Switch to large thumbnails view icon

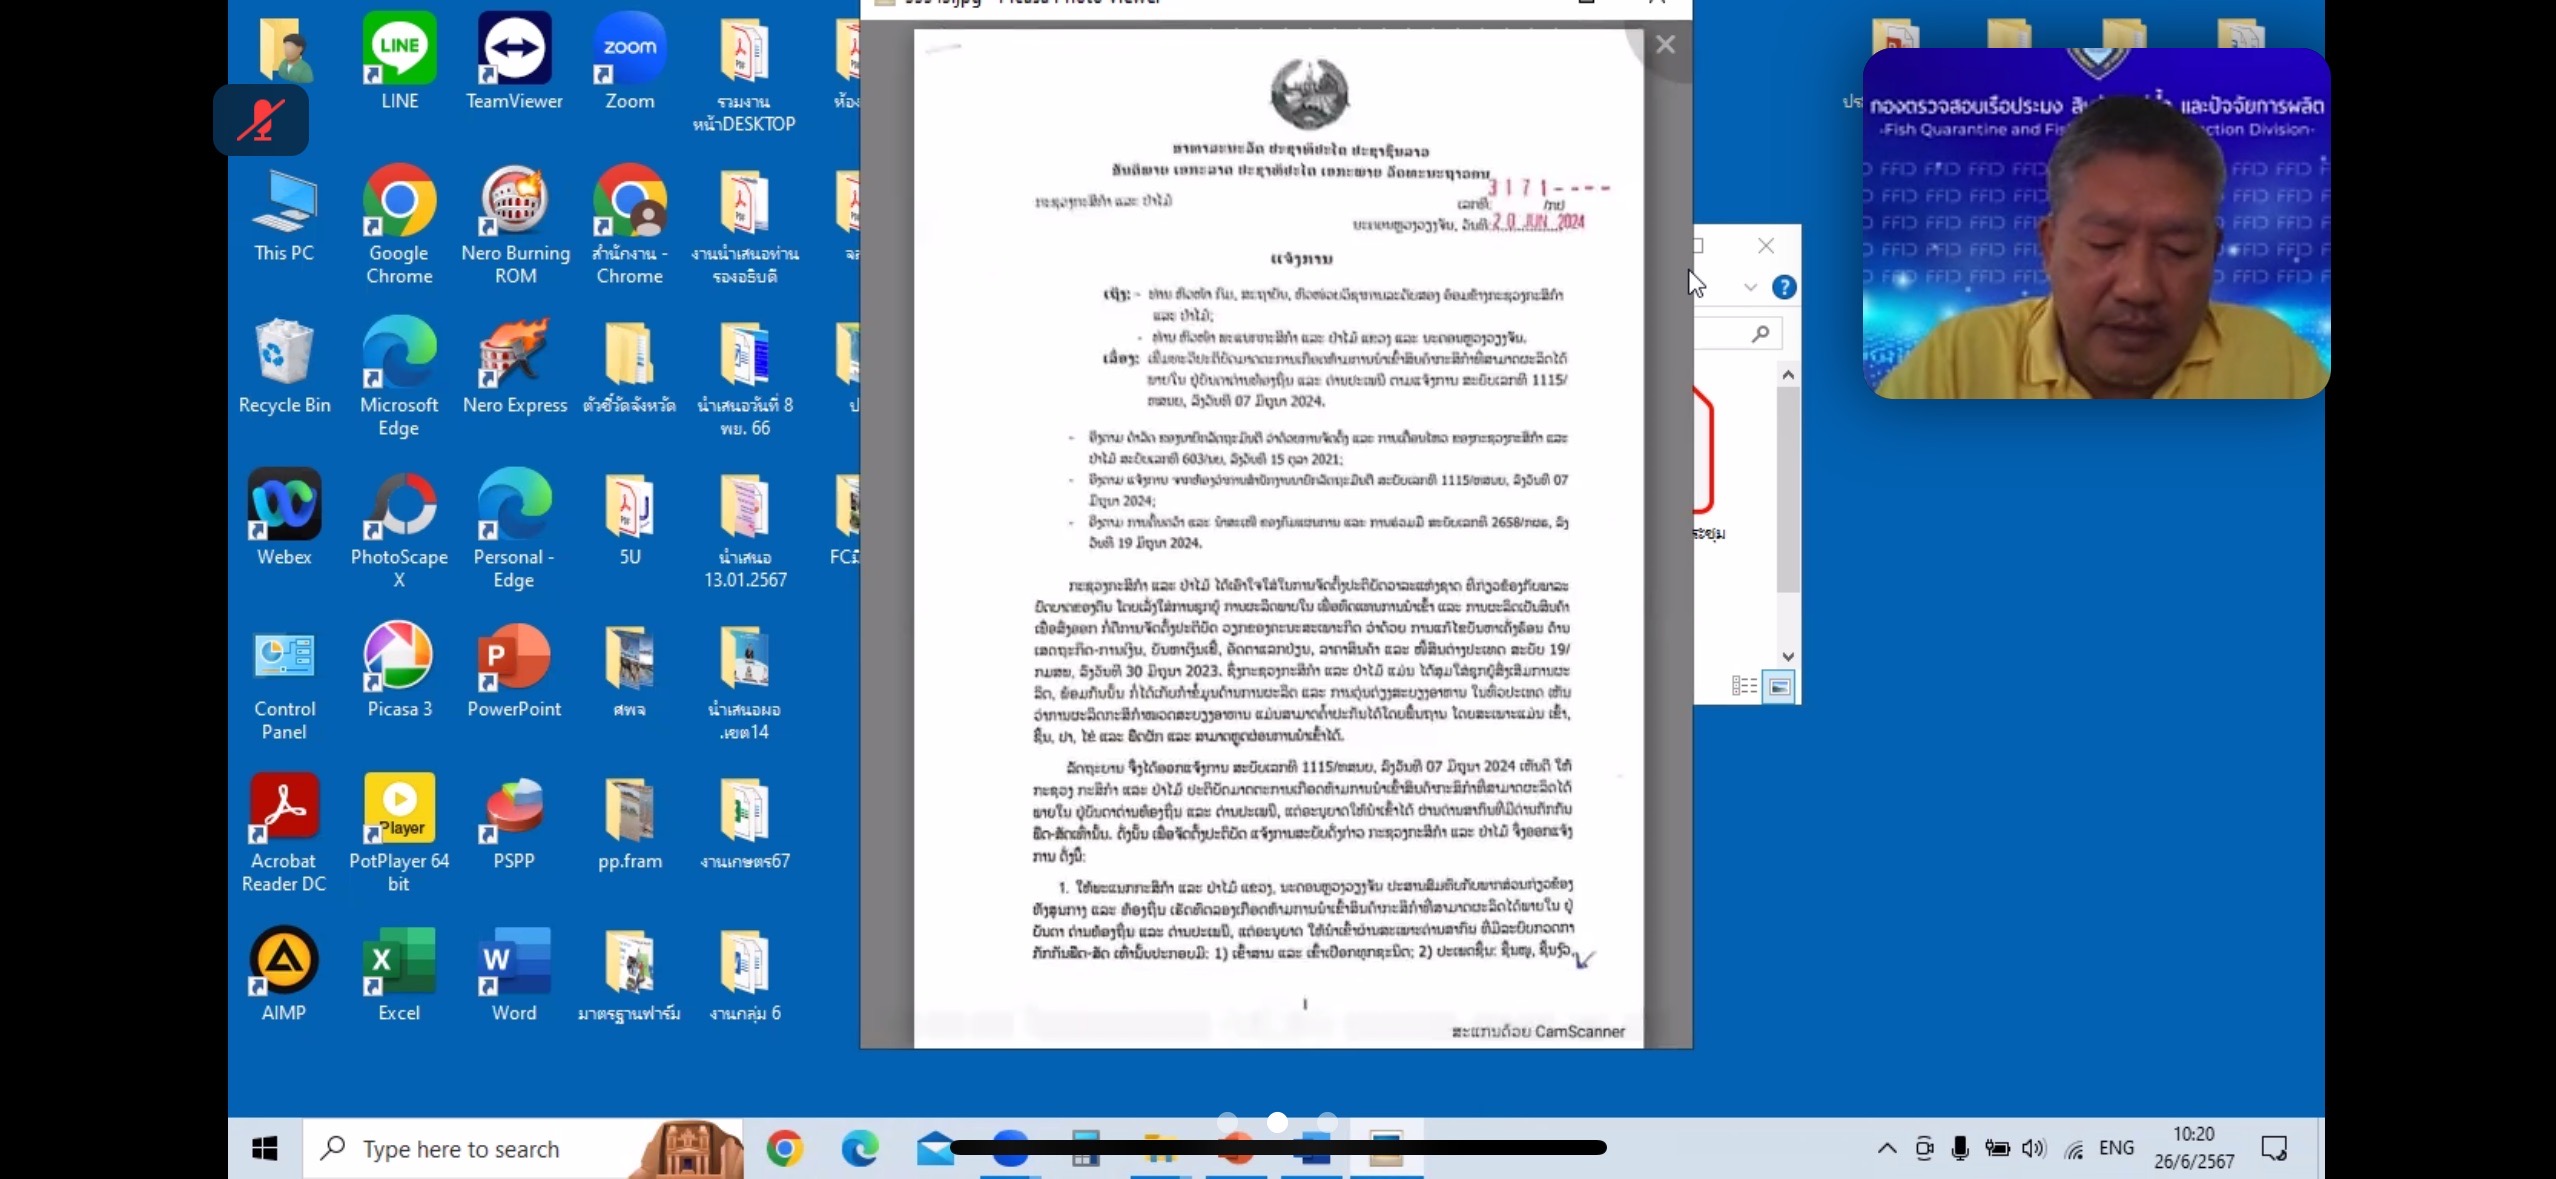coord(1780,686)
